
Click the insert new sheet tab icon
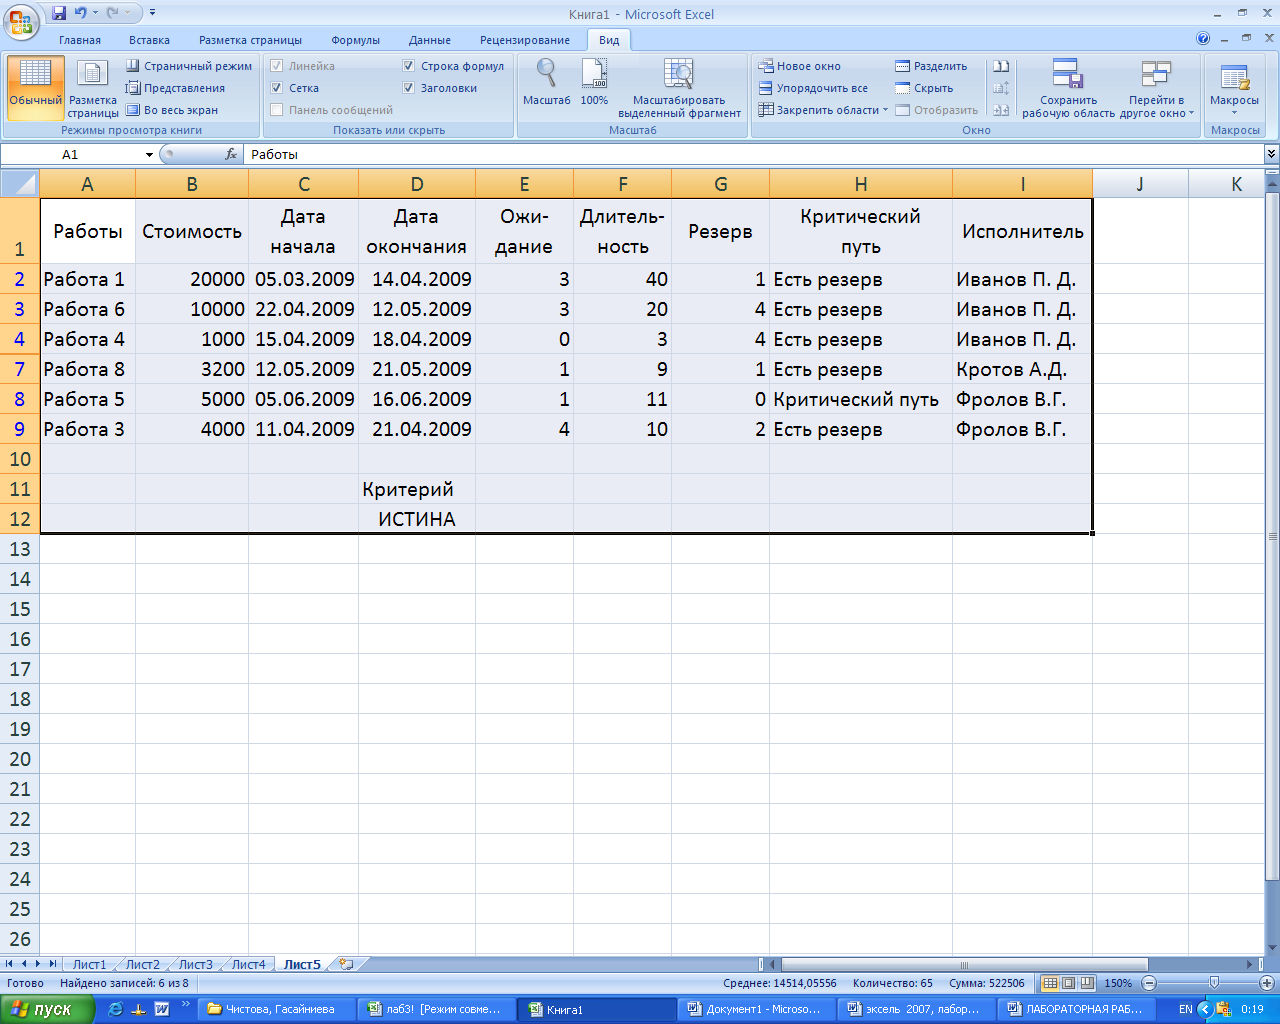[x=346, y=964]
